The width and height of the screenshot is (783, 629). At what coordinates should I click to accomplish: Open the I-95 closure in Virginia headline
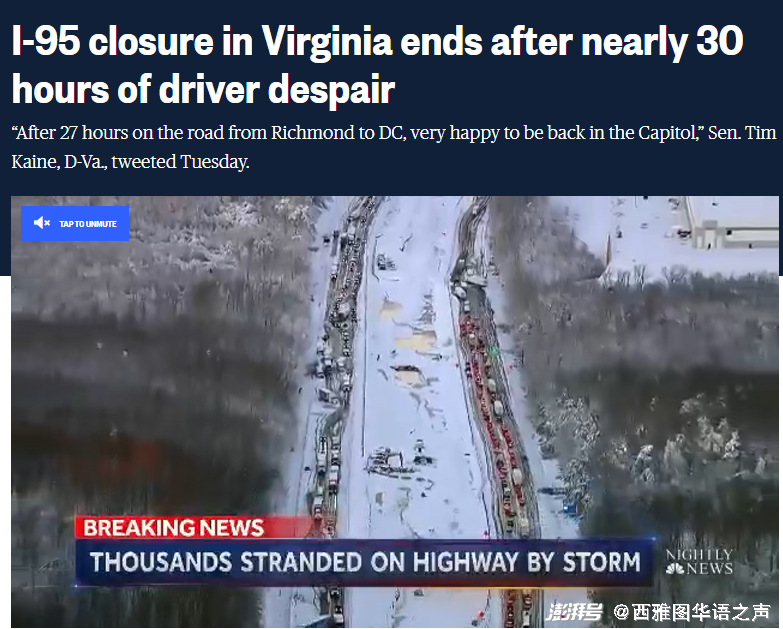tap(378, 41)
